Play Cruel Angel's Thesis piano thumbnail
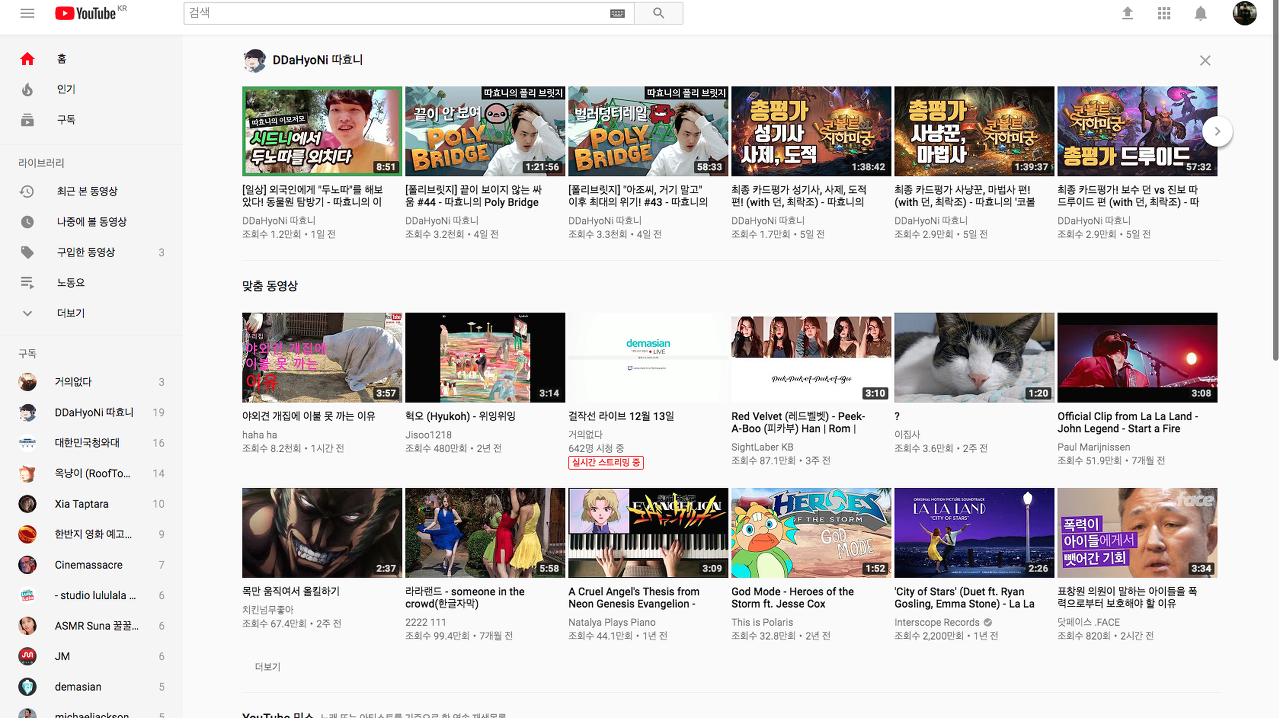 point(648,533)
